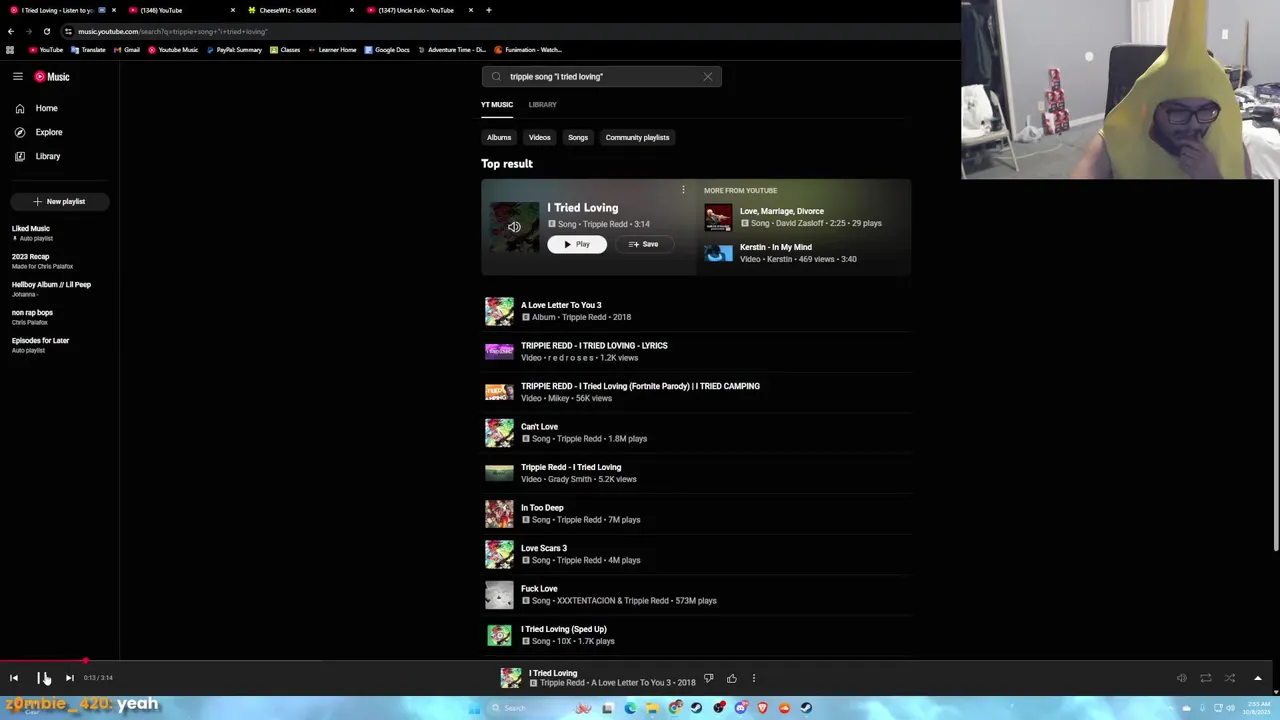Open I Tried Loving (Sped Up) result
Viewport: 1280px width, 720px height.
point(696,635)
